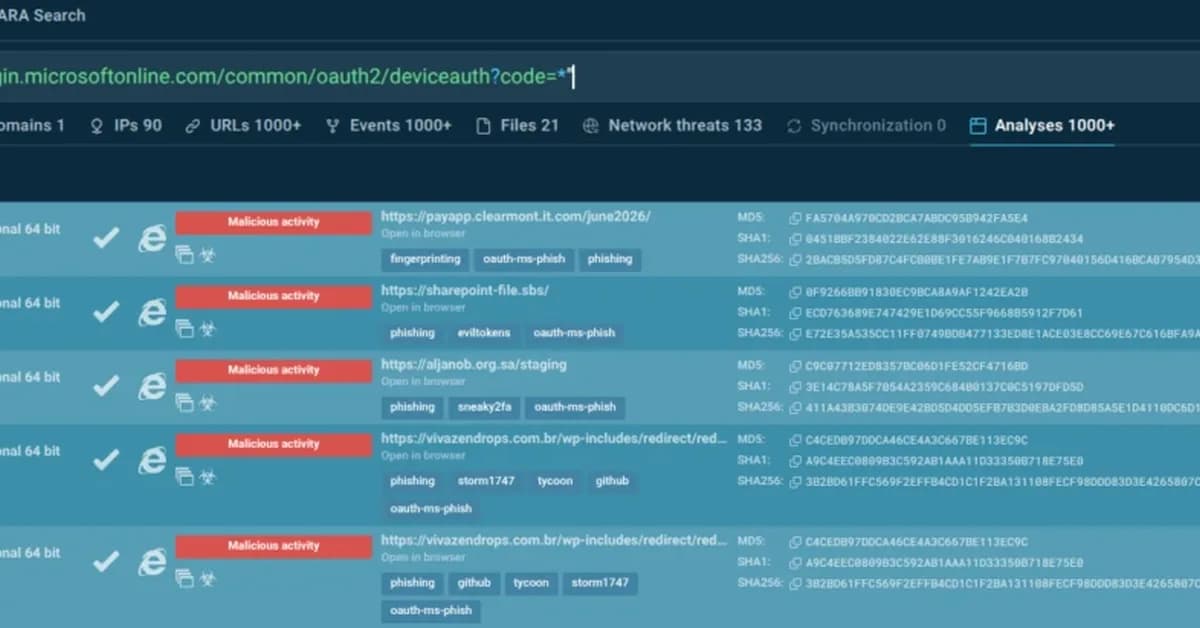Click the biohazard icon in payapp.clearmont.it.com row
This screenshot has width=1200, height=628.
pos(208,255)
